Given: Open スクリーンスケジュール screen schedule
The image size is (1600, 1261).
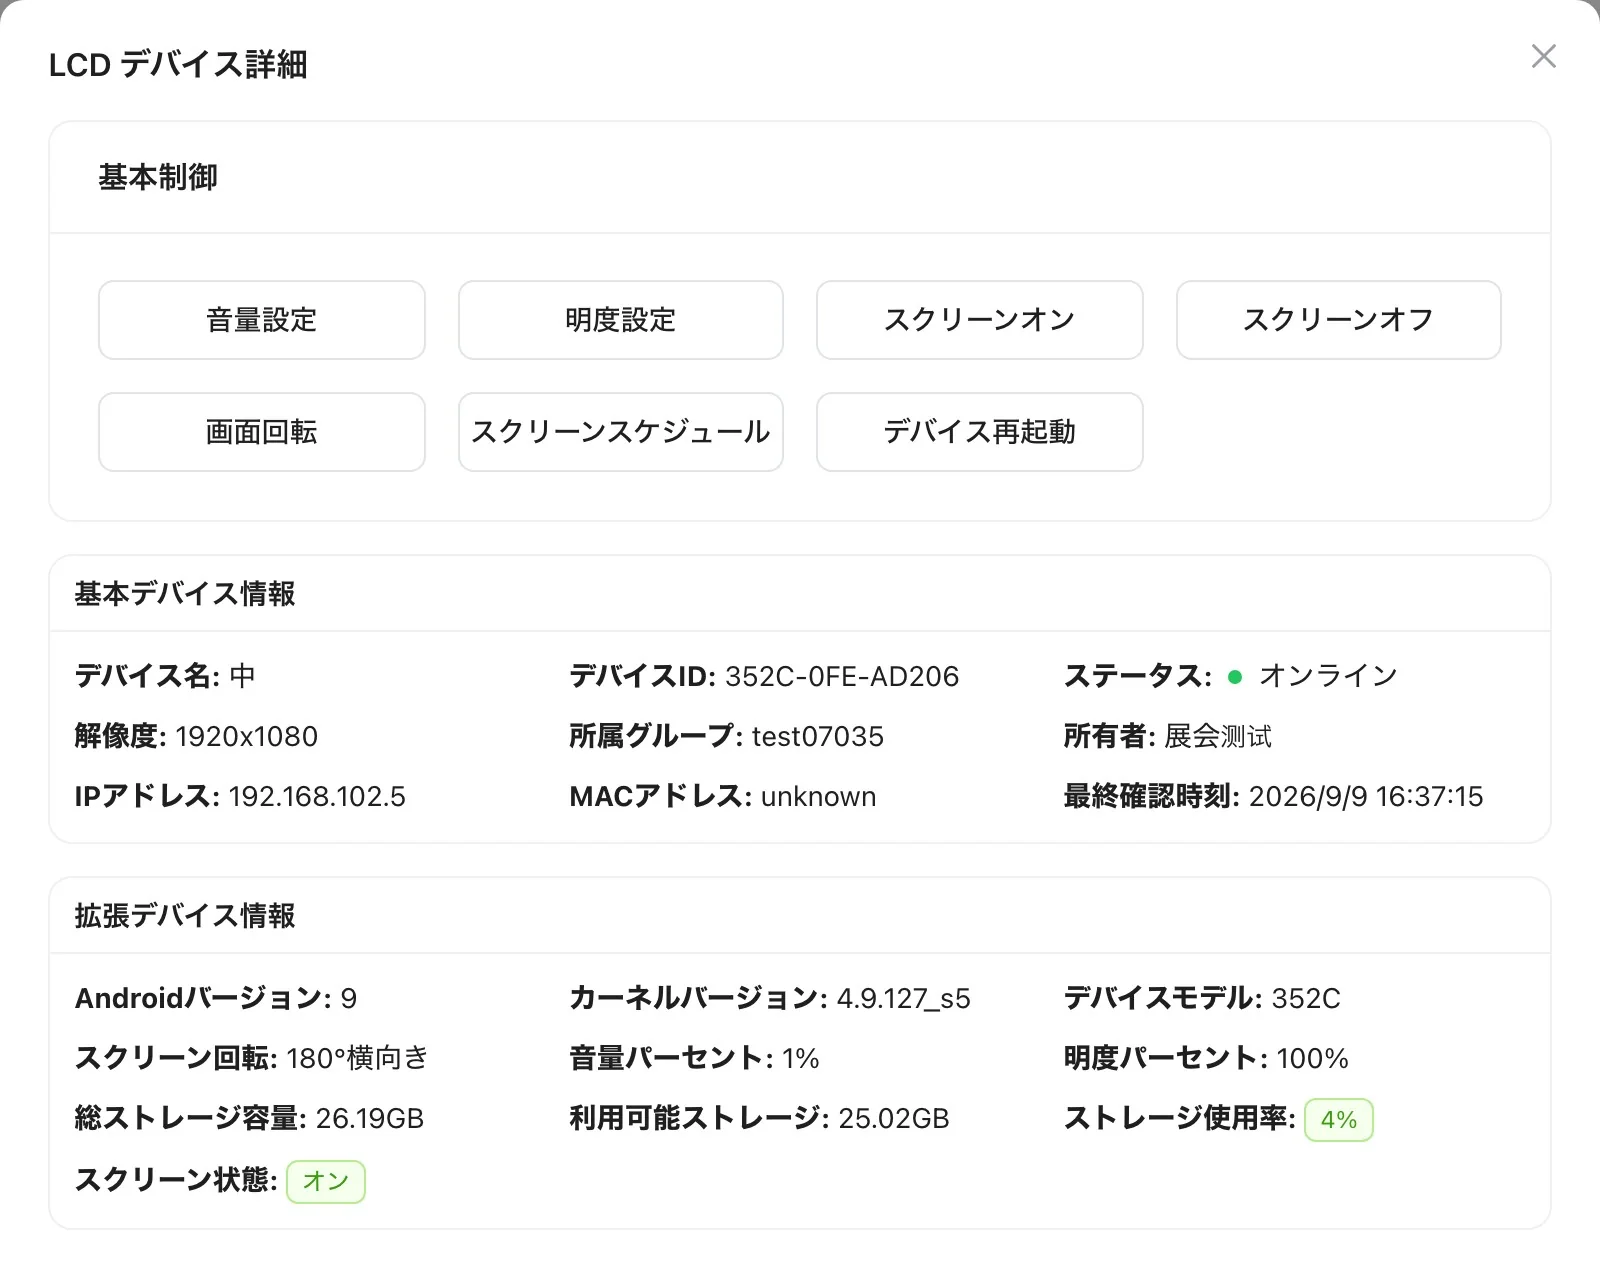Looking at the screenshot, I should (x=621, y=432).
